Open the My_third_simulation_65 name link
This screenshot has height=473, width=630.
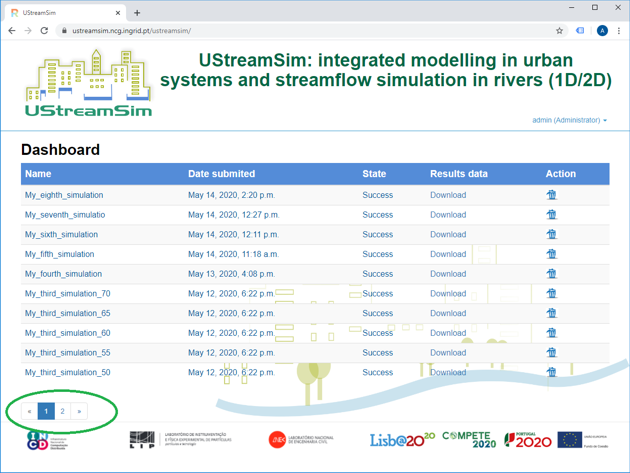click(68, 313)
